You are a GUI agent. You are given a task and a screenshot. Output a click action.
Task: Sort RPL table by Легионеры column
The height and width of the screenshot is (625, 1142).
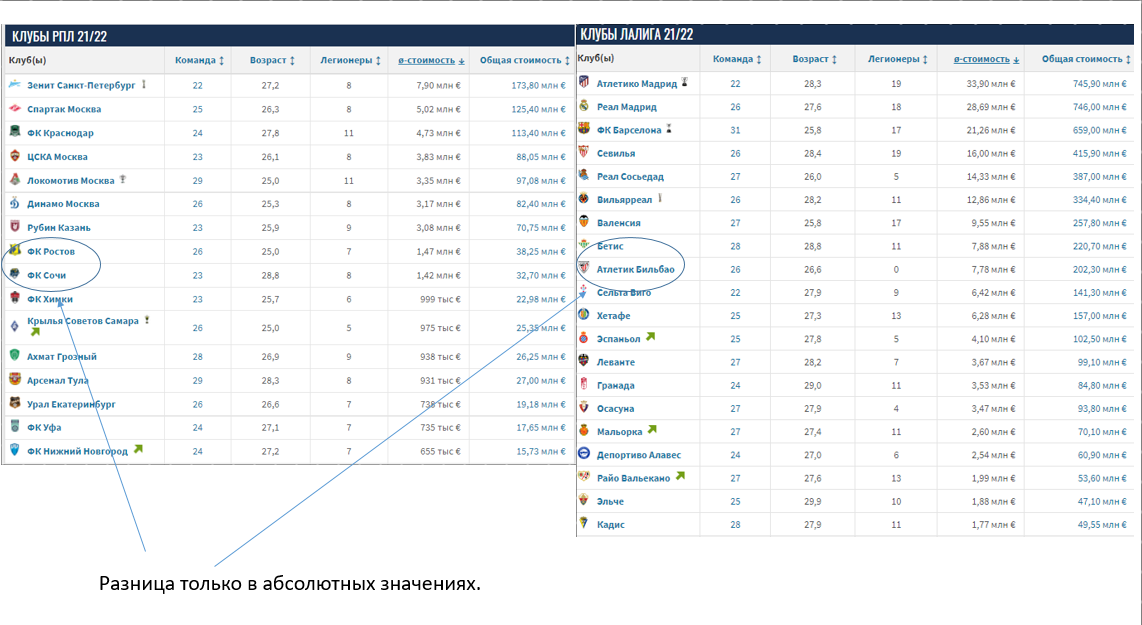(x=350, y=60)
